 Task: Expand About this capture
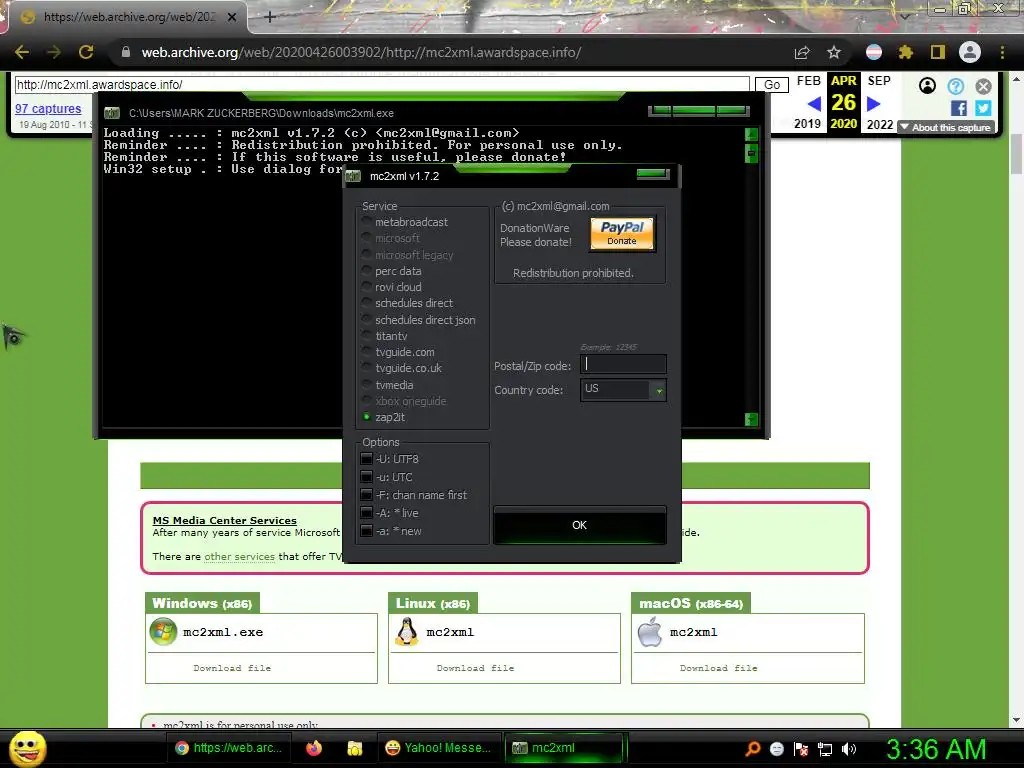coord(946,127)
